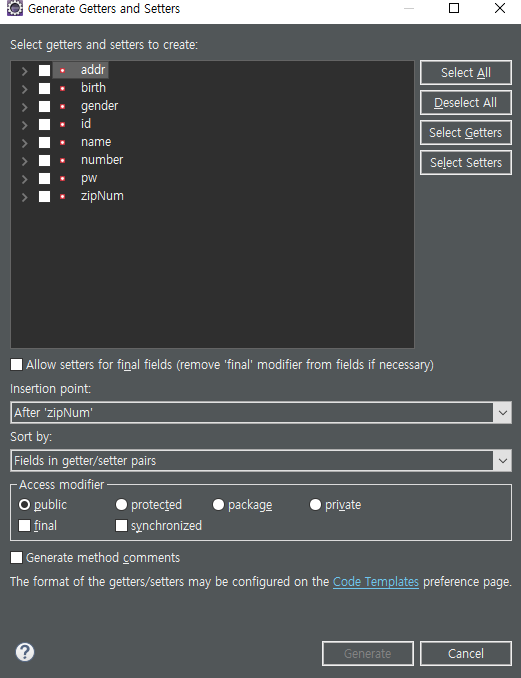This screenshot has height=678, width=521.
Task: Select the gender field label
Action: 99,106
